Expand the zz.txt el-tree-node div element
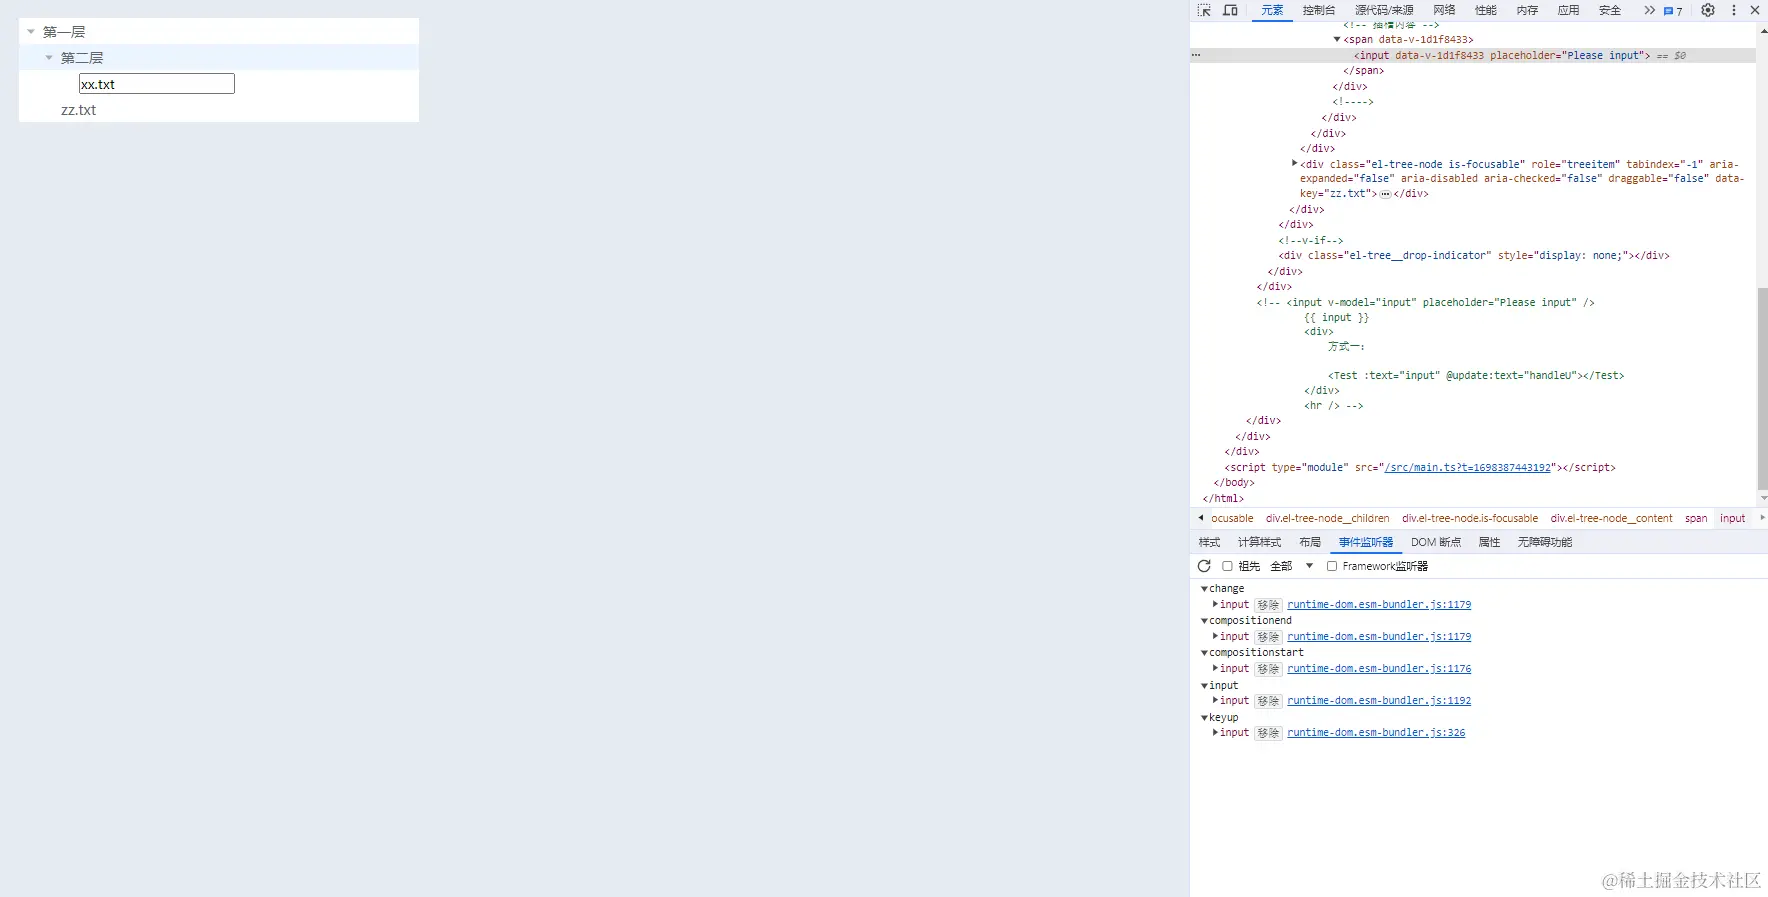1768x897 pixels. pos(1294,163)
